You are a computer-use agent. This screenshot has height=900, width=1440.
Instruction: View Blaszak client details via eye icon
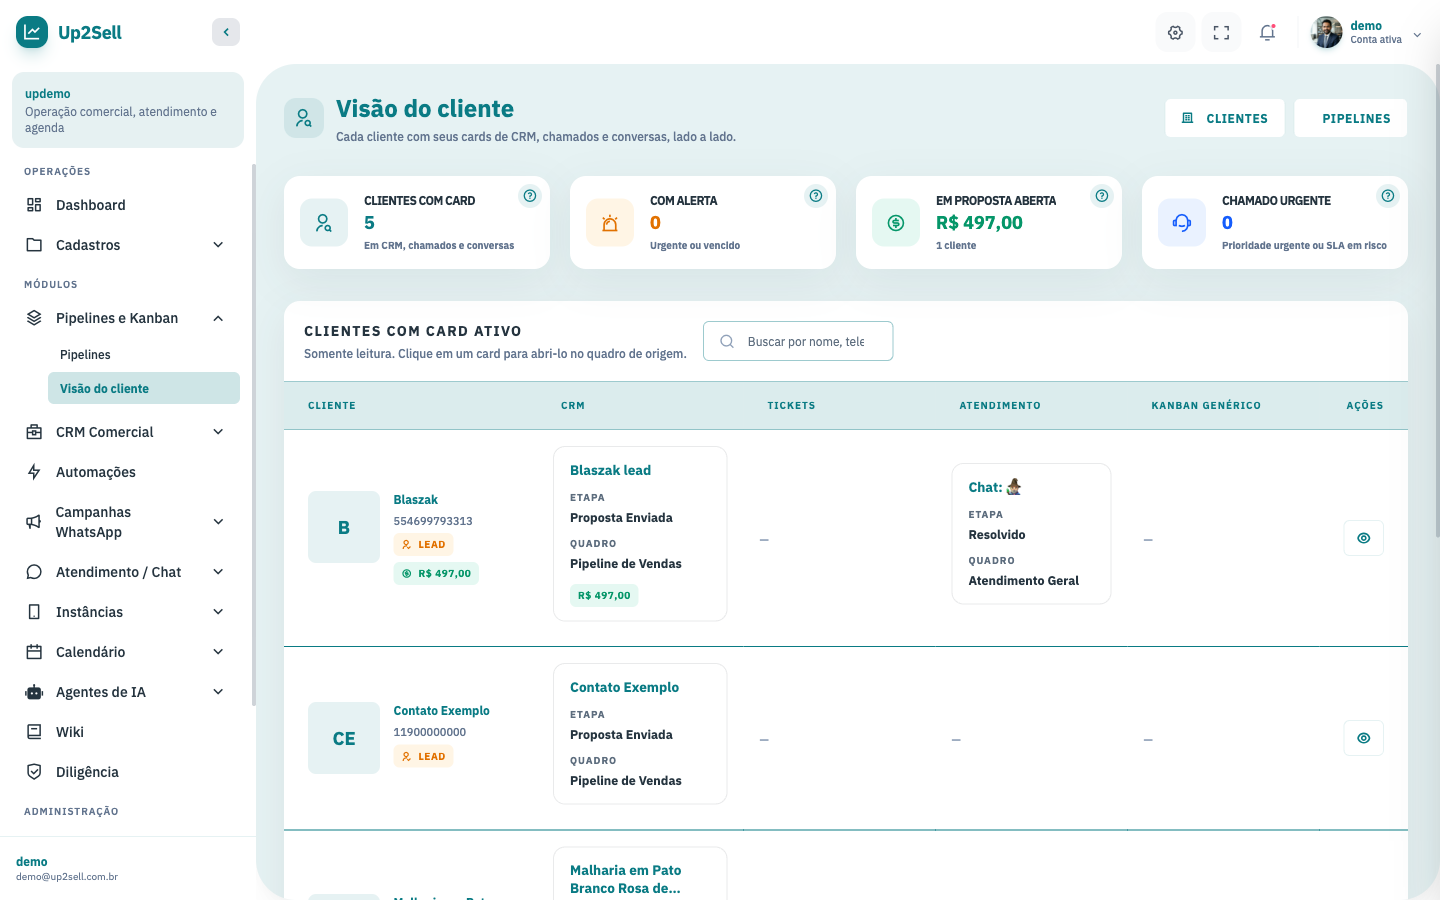point(1364,538)
